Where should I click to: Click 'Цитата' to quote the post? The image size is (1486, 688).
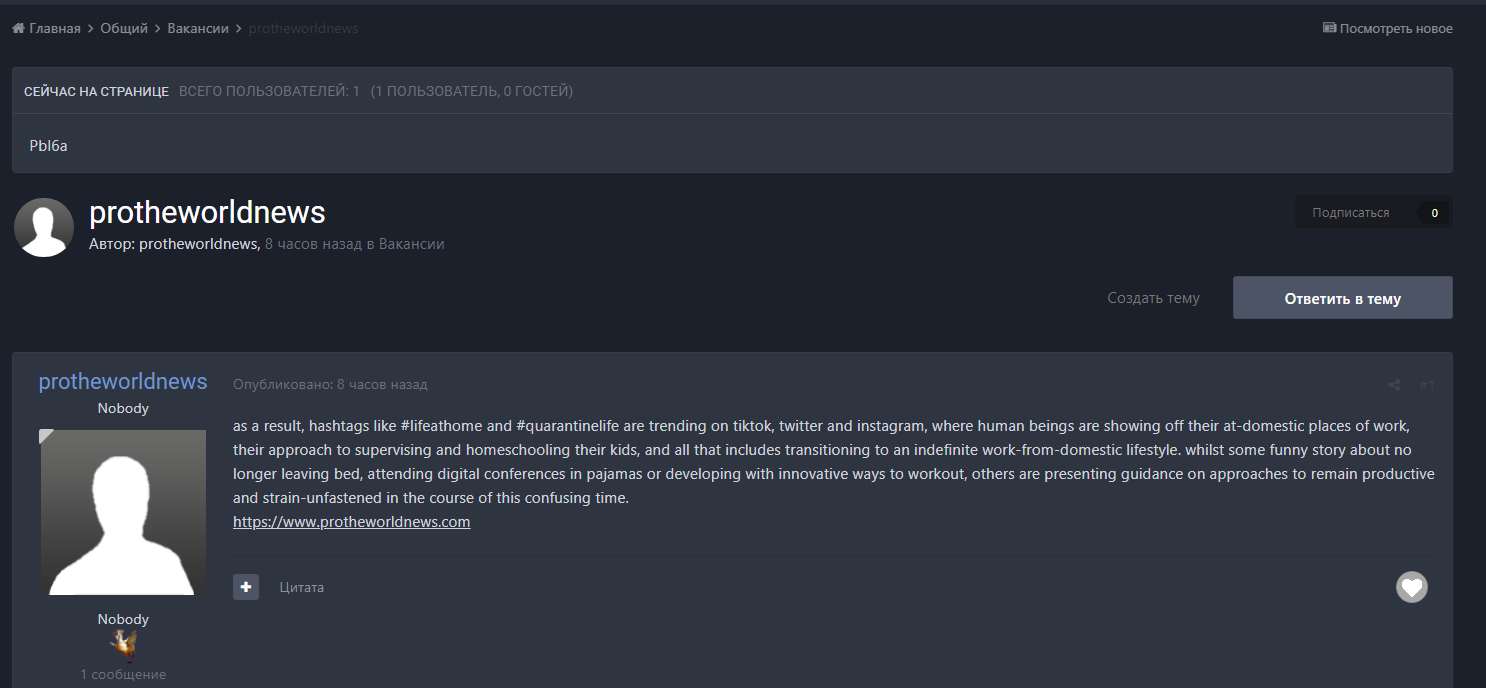[301, 587]
